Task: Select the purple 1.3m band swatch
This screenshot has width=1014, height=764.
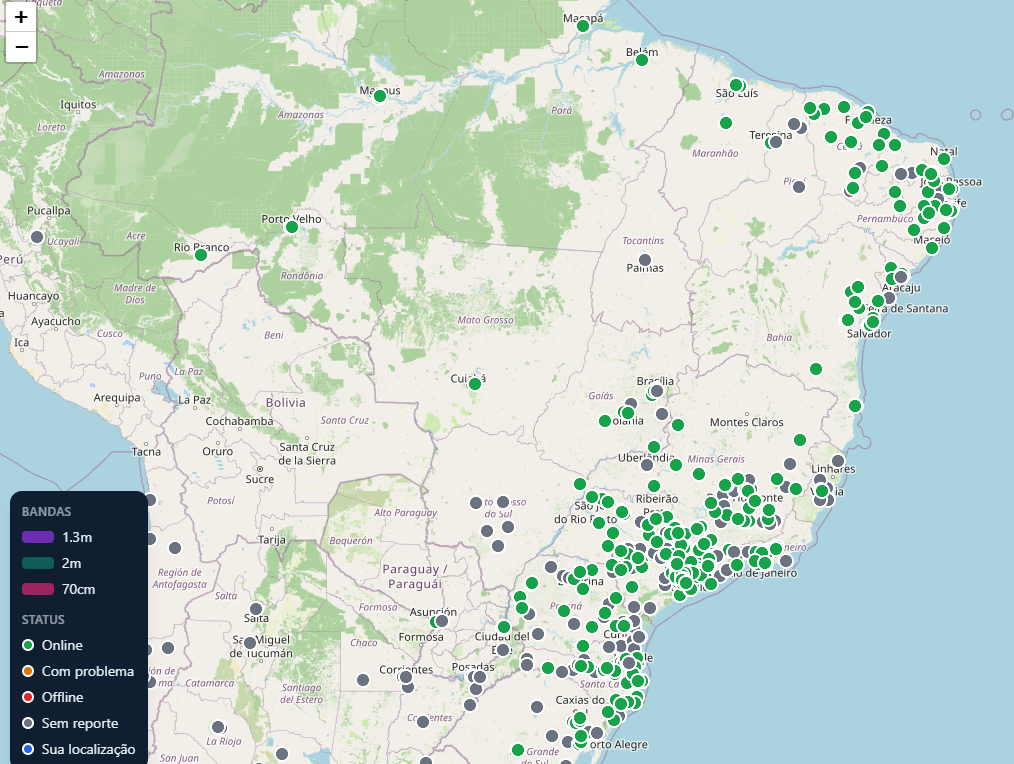Action: [38, 537]
